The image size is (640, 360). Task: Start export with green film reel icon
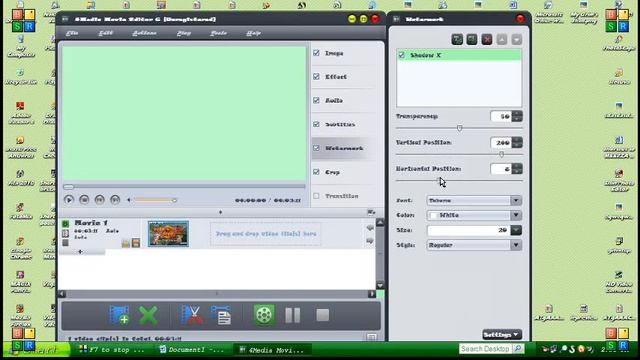[x=264, y=315]
